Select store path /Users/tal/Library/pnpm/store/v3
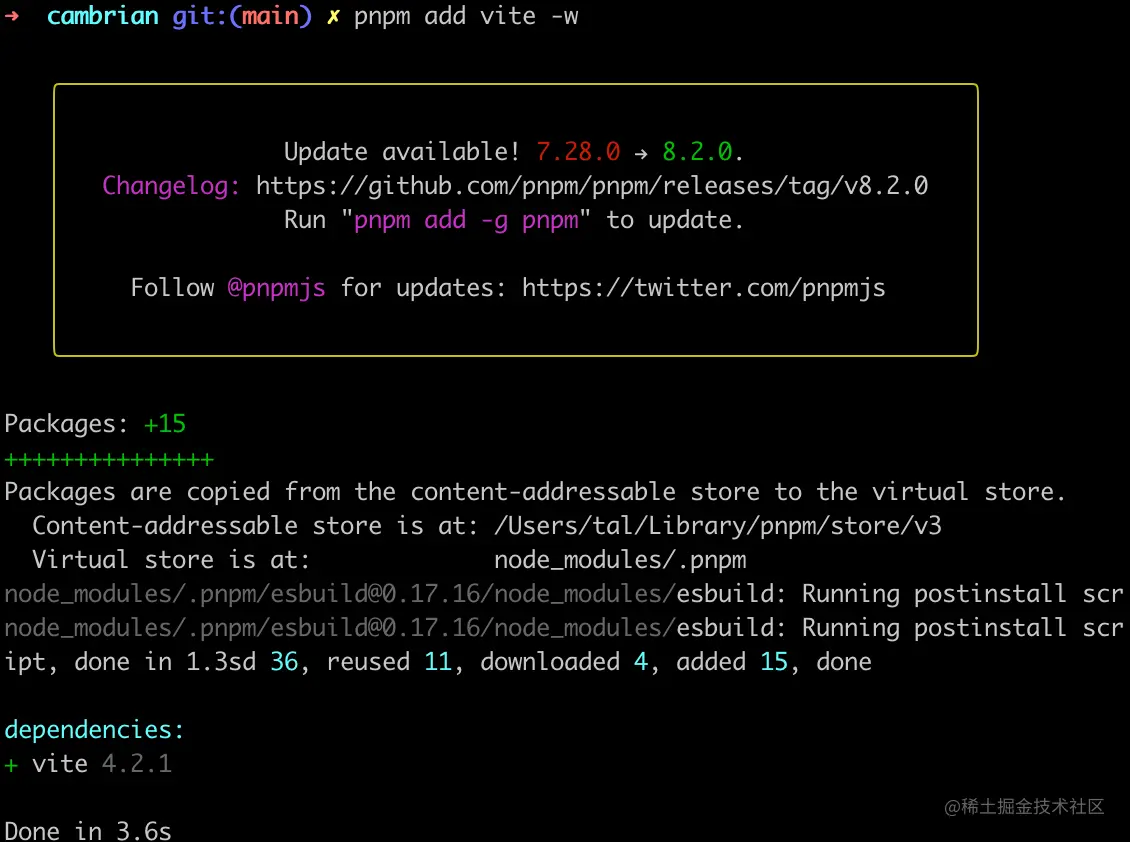1130x842 pixels. coord(718,526)
